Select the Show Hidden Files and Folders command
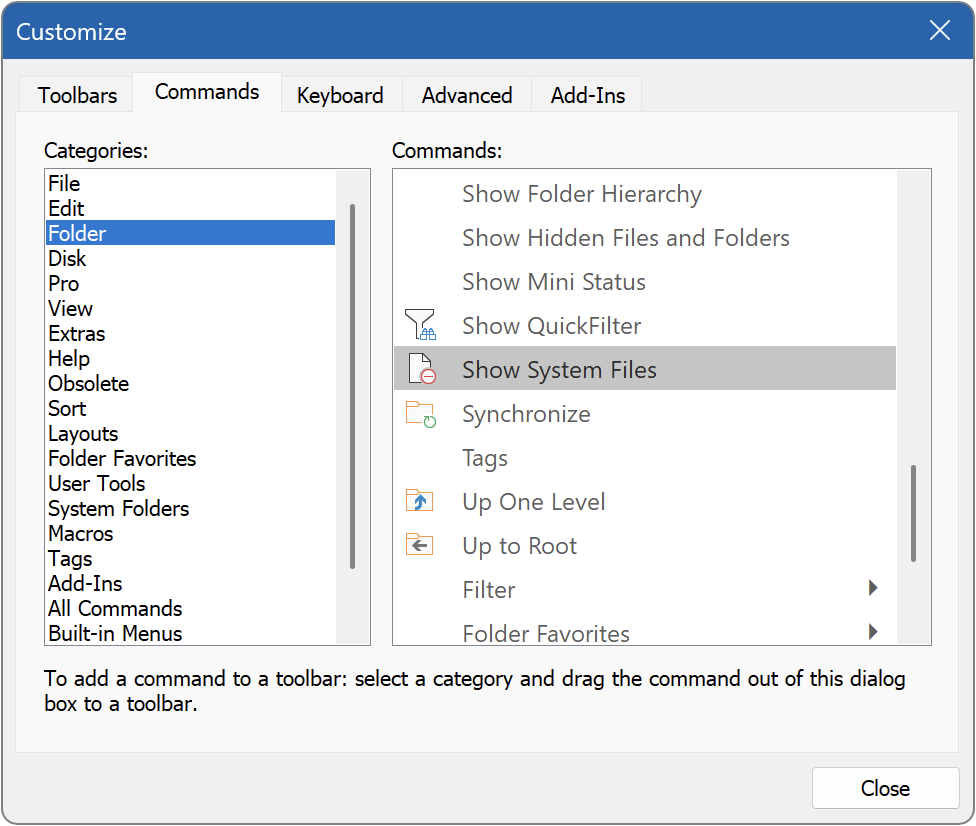The width and height of the screenshot is (976, 826). pos(625,238)
